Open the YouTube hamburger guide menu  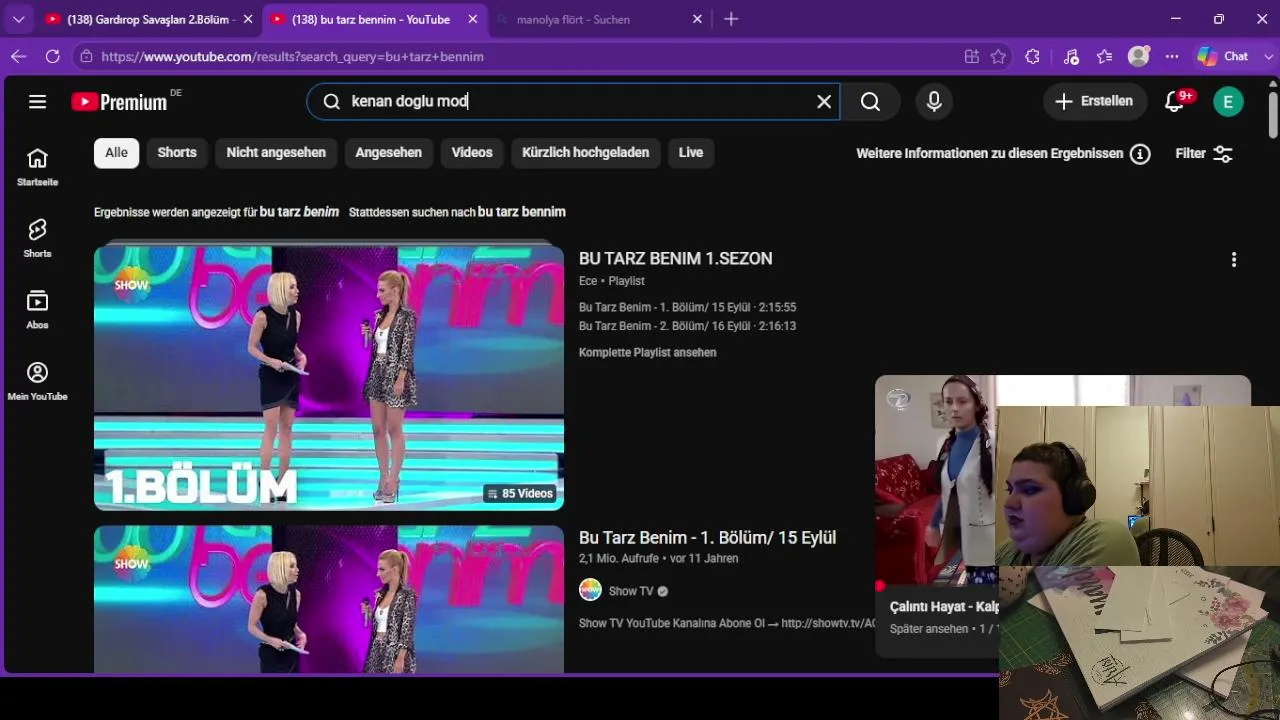click(x=37, y=101)
